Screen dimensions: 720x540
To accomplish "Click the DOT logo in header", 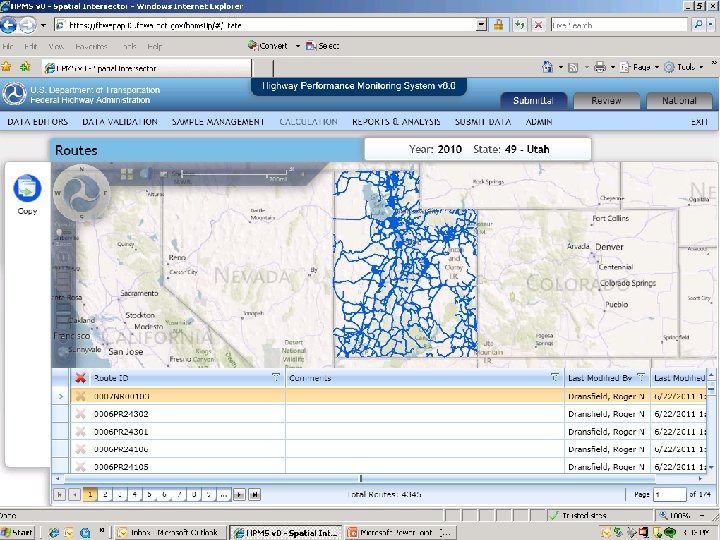I will click(14, 94).
